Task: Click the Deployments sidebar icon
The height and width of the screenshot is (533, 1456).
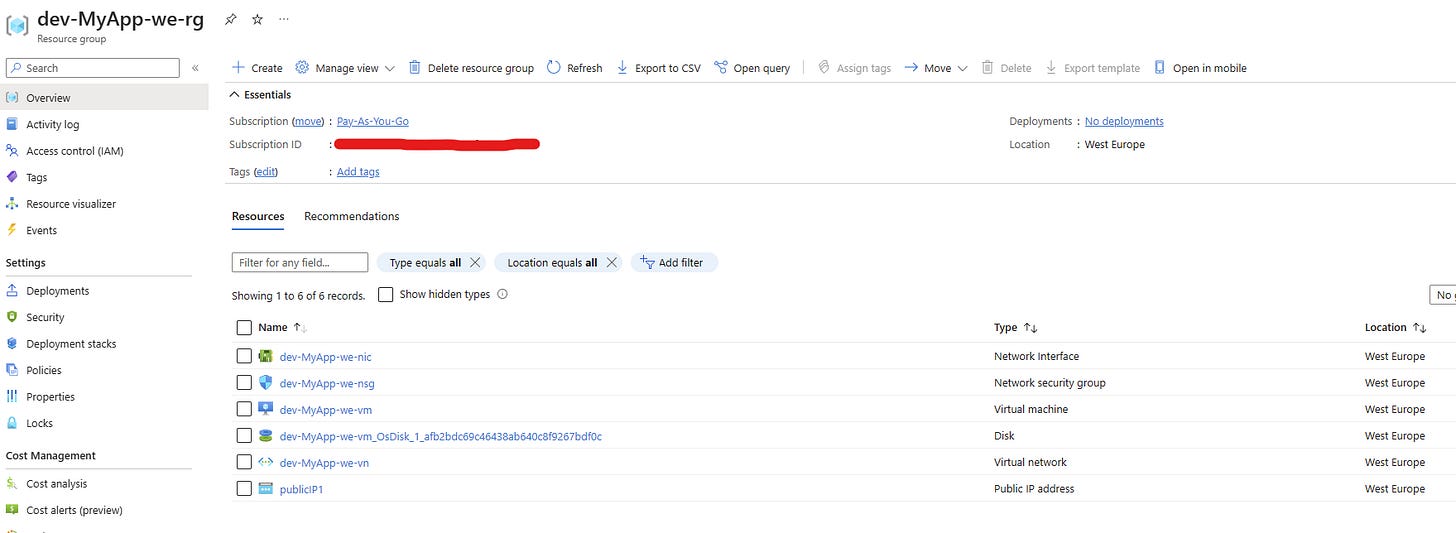Action: pyautogui.click(x=12, y=291)
